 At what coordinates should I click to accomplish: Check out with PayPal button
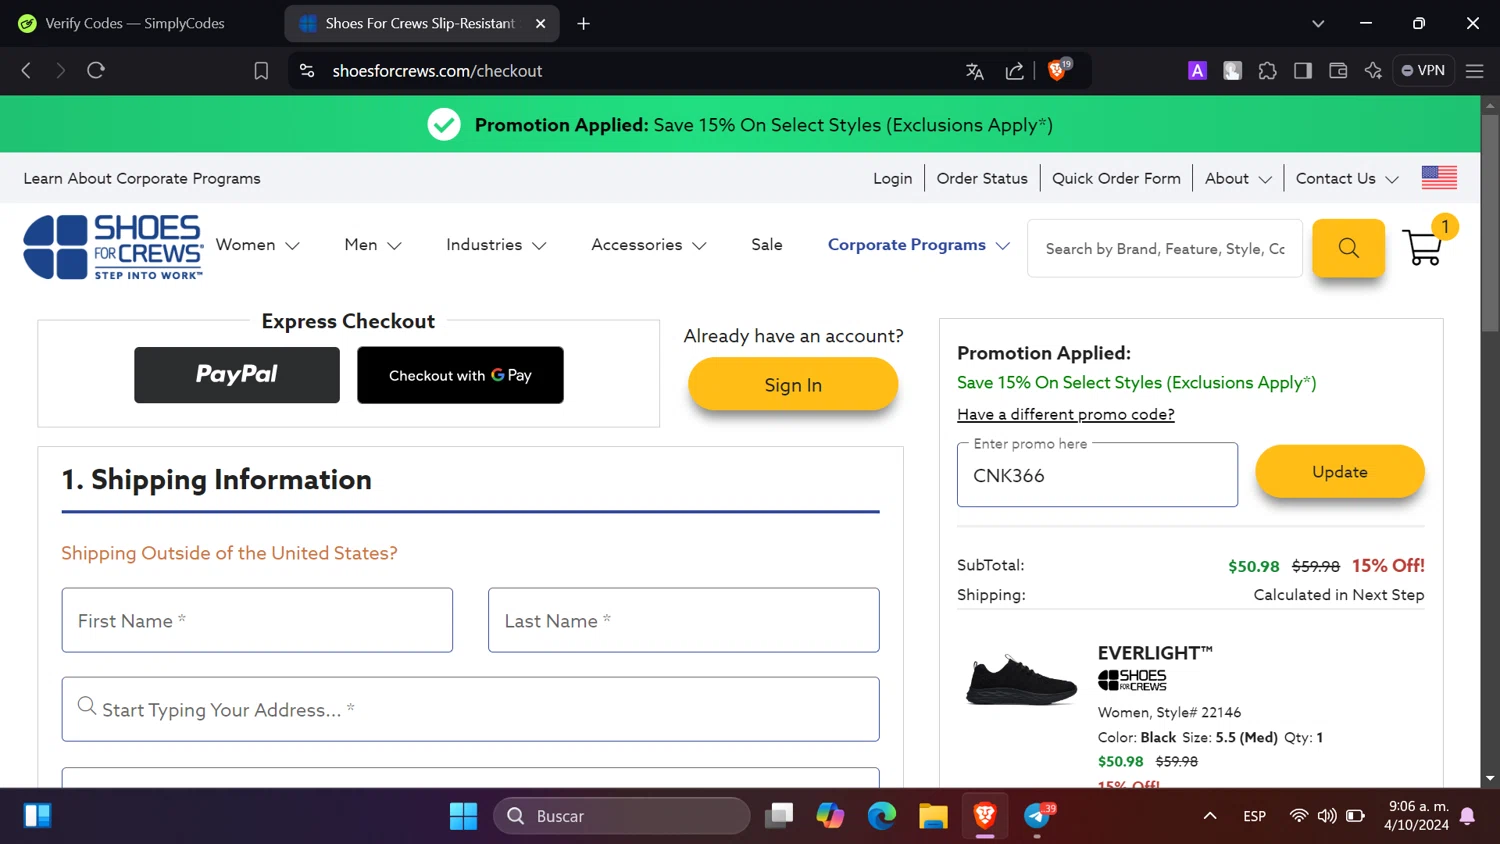[x=237, y=375]
